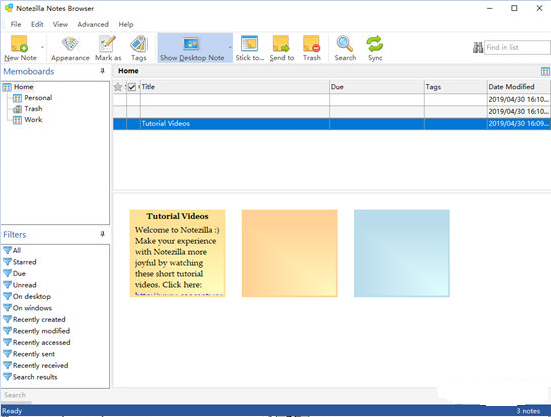This screenshot has height=417, width=551.
Task: Open the Appearance tool
Action: pos(70,48)
